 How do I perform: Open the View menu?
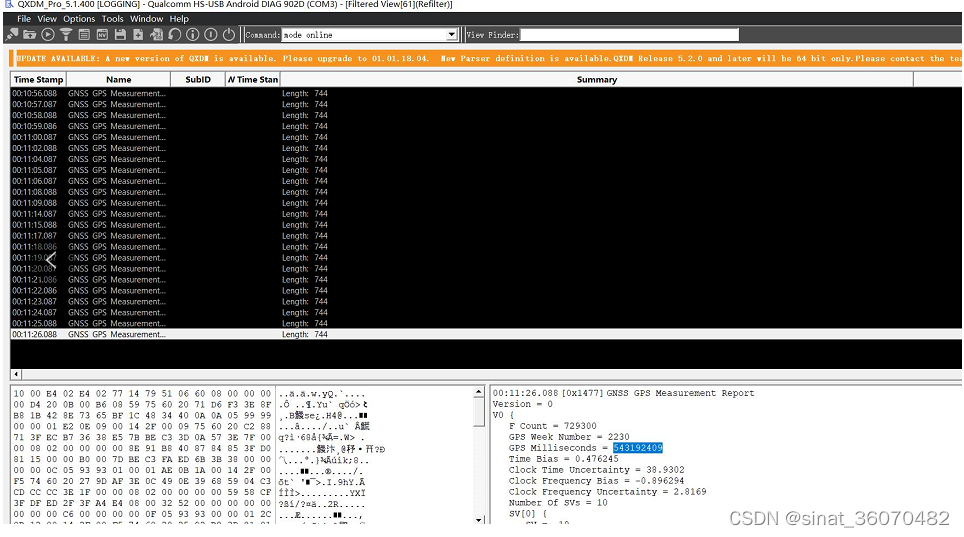(47, 19)
